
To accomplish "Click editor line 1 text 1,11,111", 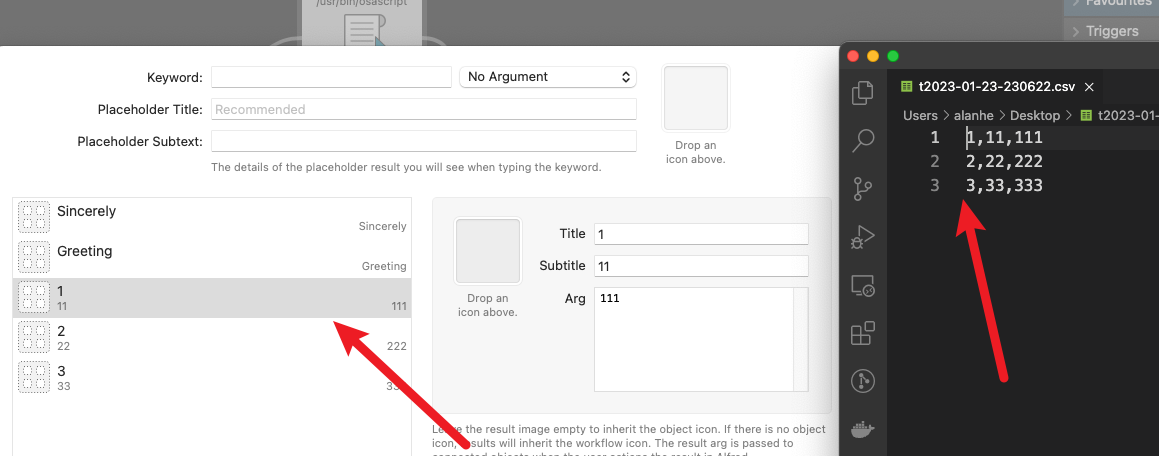I will (x=1005, y=137).
